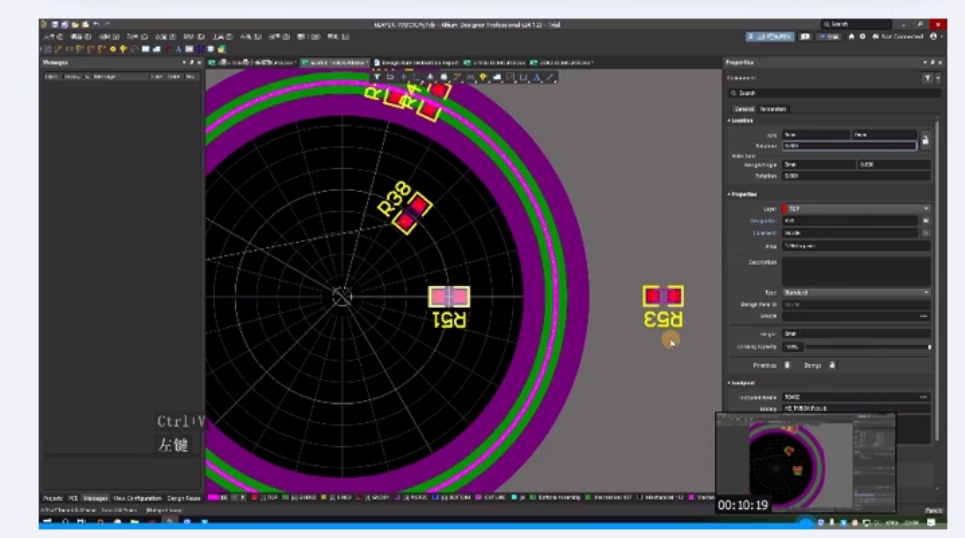Select component R38 on the canvas
The image size is (965, 538).
point(412,213)
